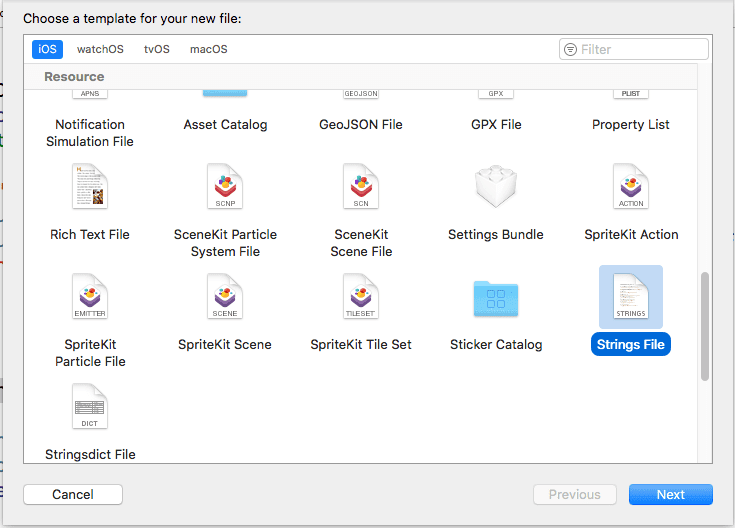
Task: Choose the SceneKit Particle System File icon
Action: [225, 187]
